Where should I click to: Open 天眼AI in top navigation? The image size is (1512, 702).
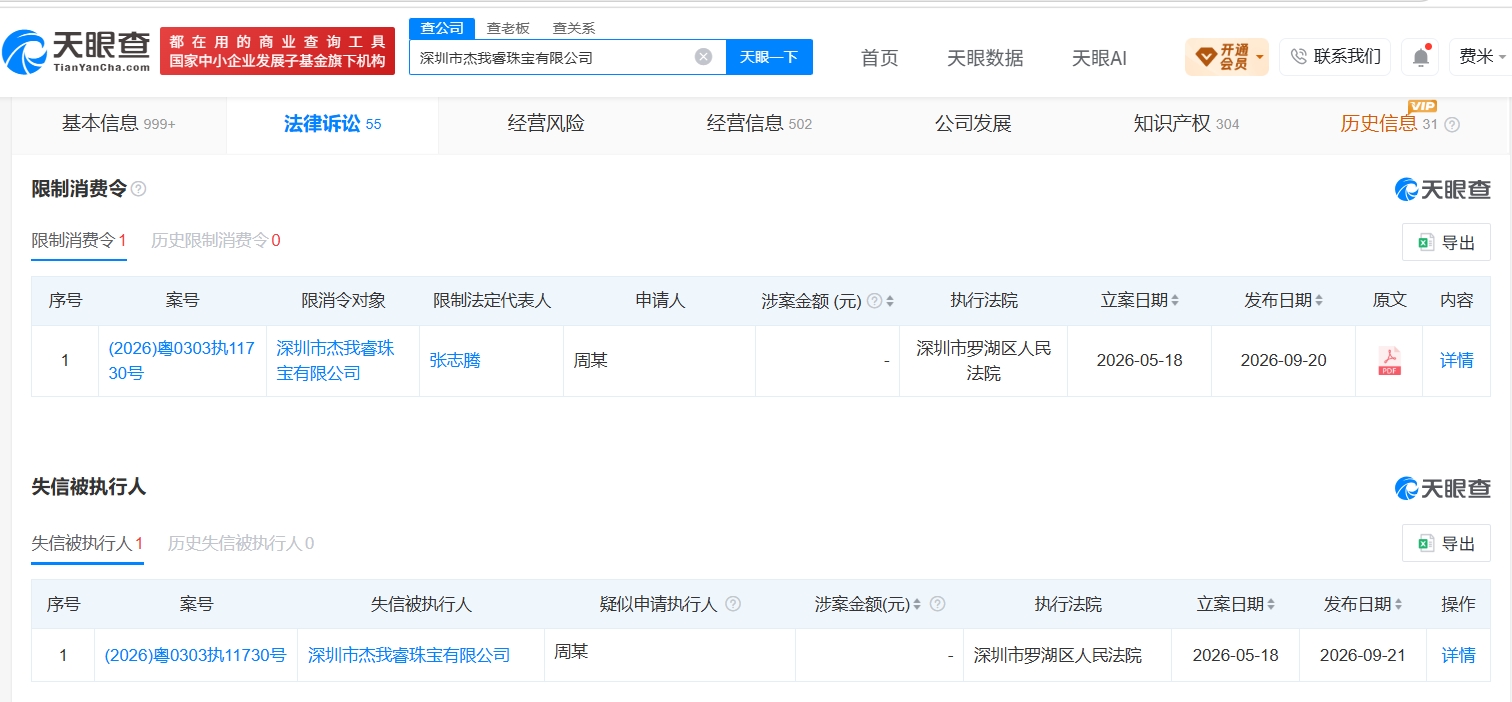click(x=1099, y=58)
